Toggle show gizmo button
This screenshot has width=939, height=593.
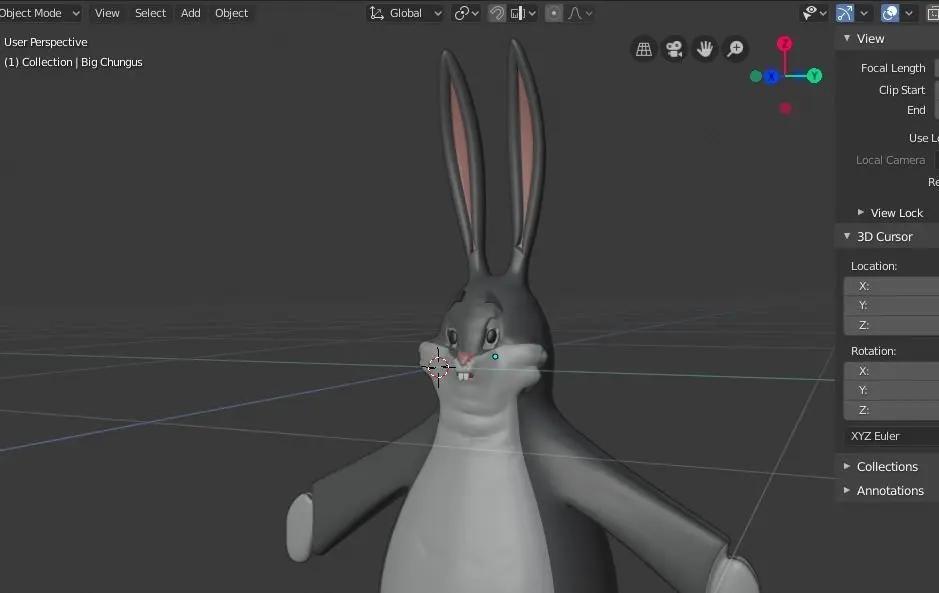(x=845, y=13)
